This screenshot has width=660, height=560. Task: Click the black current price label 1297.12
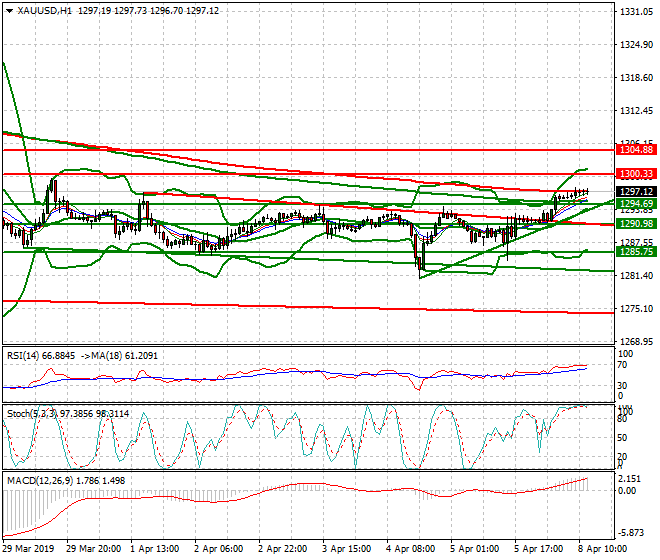[636, 192]
